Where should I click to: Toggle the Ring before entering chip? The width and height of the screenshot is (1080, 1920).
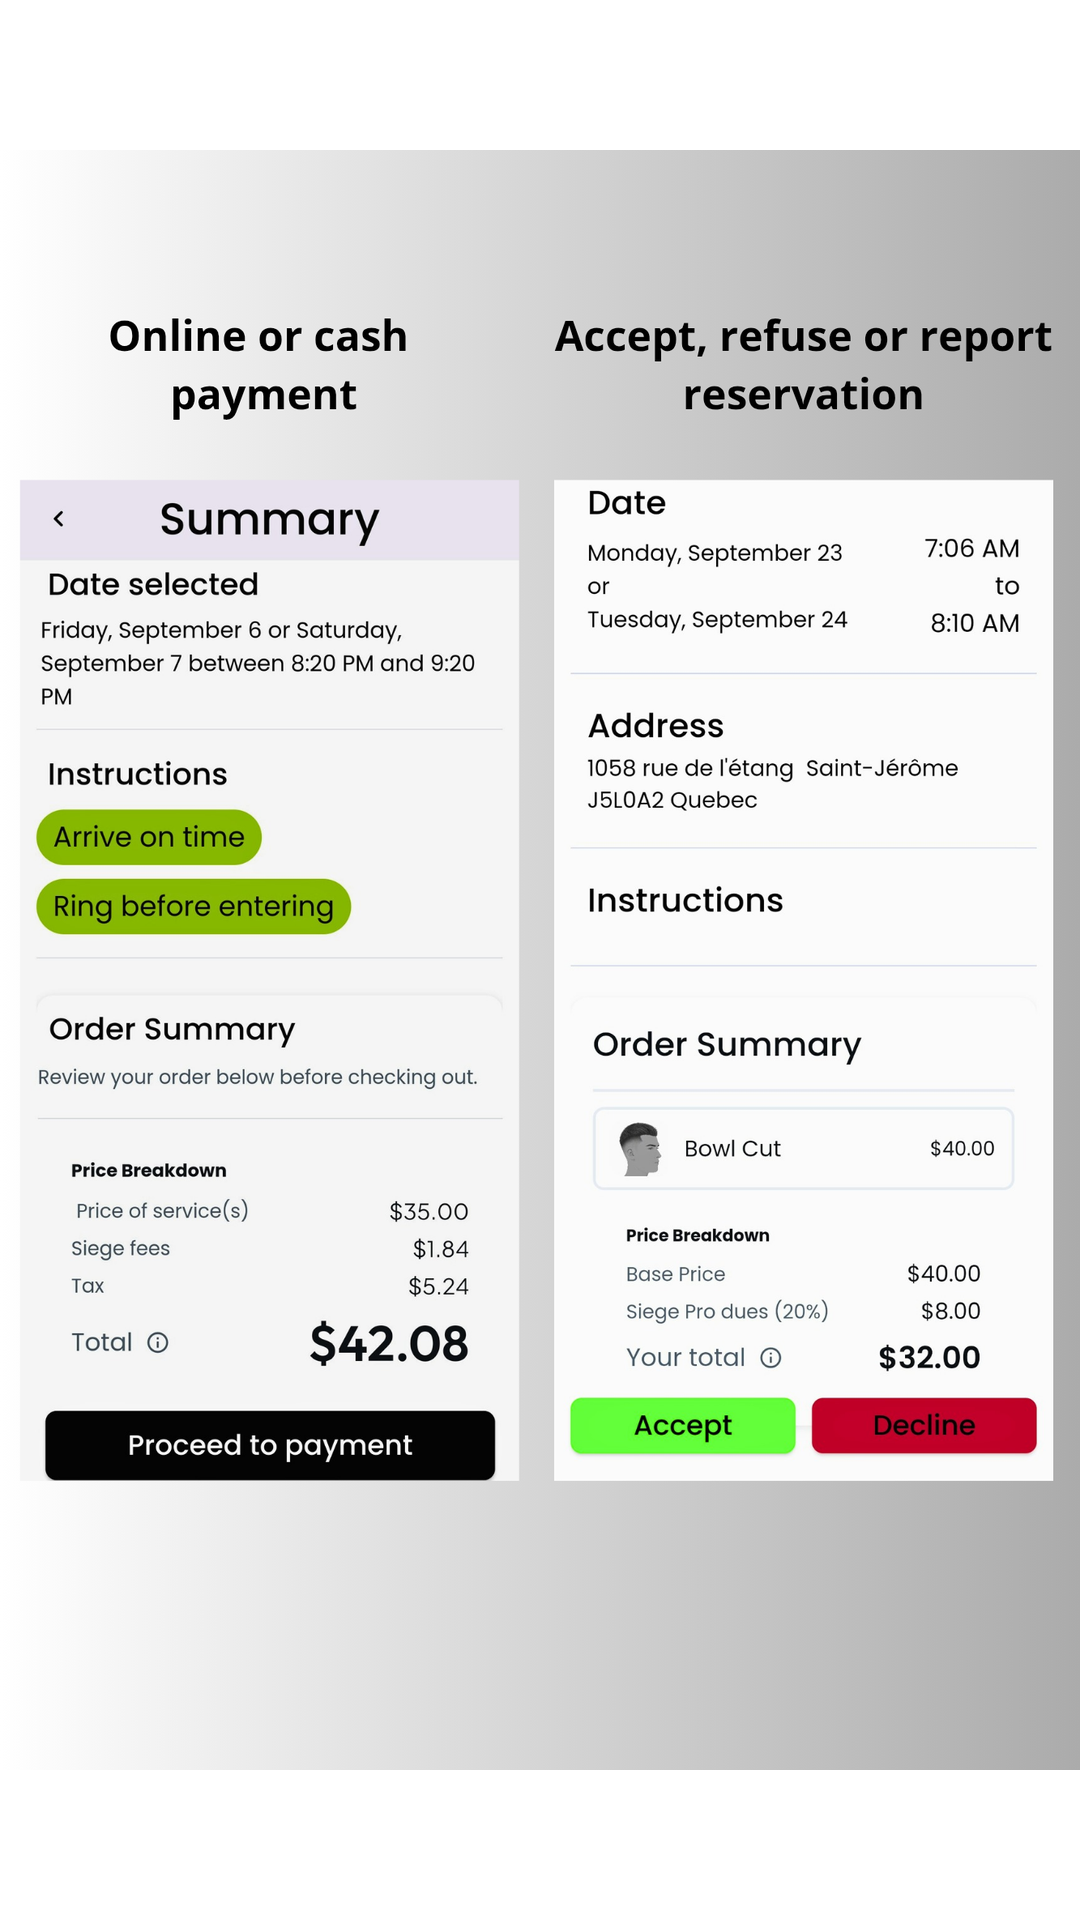click(193, 907)
